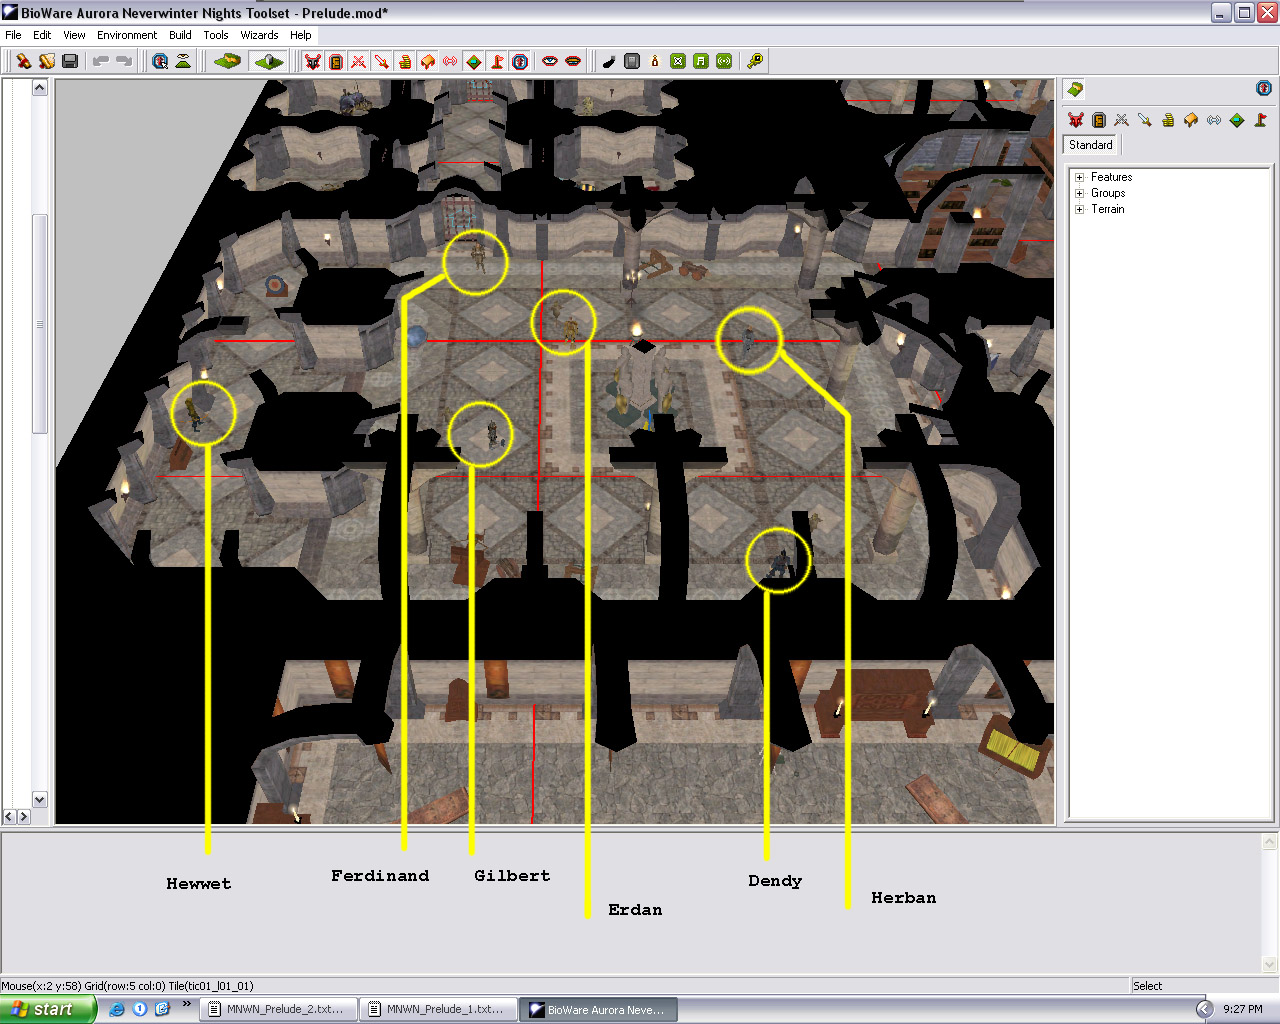Open the Tools menu
Viewport: 1280px width, 1024px height.
tap(216, 35)
